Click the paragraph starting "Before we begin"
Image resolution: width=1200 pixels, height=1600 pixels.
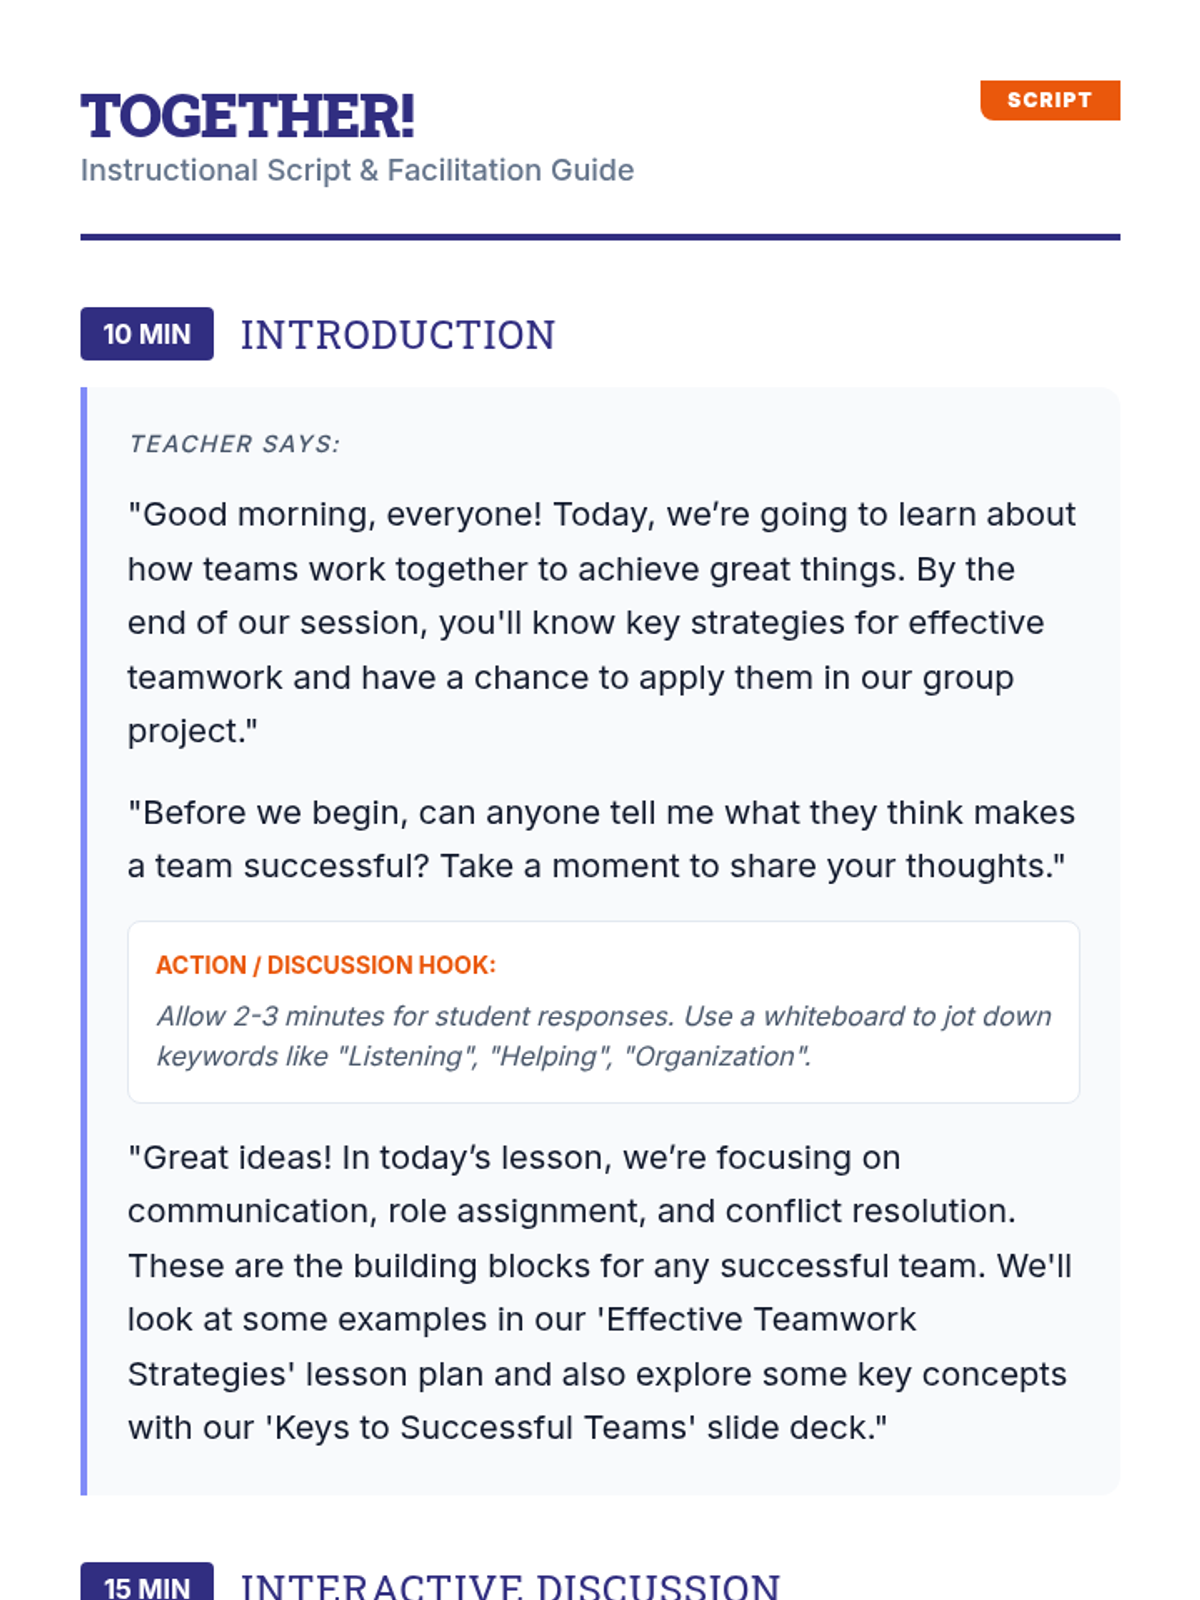[600, 839]
